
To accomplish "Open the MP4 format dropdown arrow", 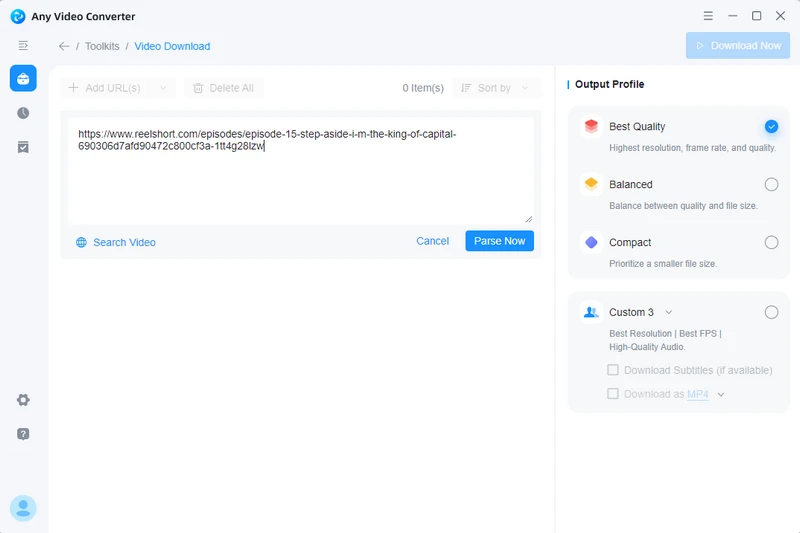I will (x=721, y=394).
